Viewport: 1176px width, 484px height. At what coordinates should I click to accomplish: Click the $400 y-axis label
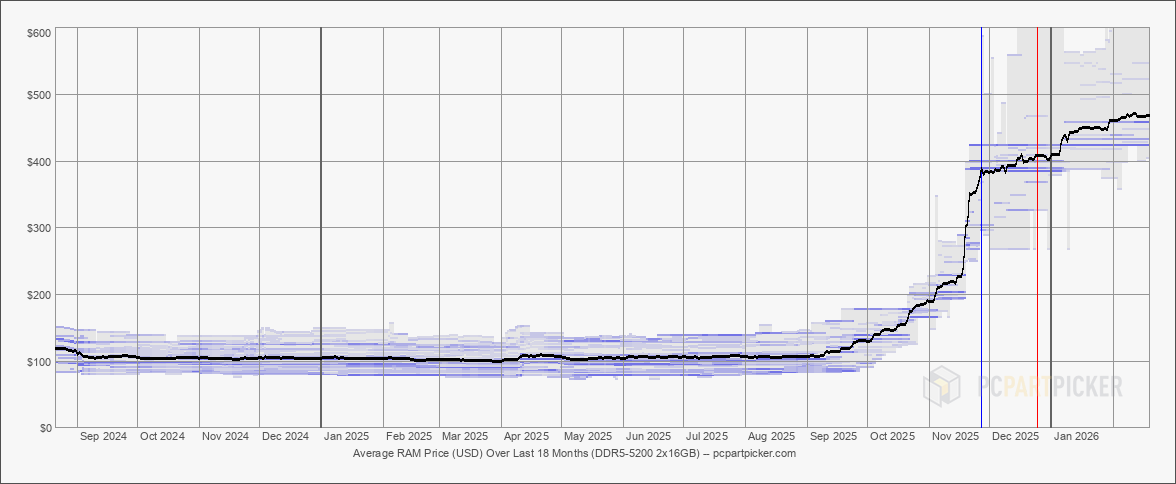click(41, 162)
